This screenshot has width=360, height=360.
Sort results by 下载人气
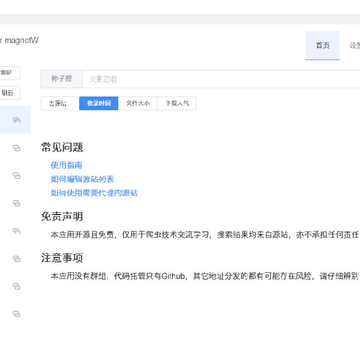coord(177,103)
